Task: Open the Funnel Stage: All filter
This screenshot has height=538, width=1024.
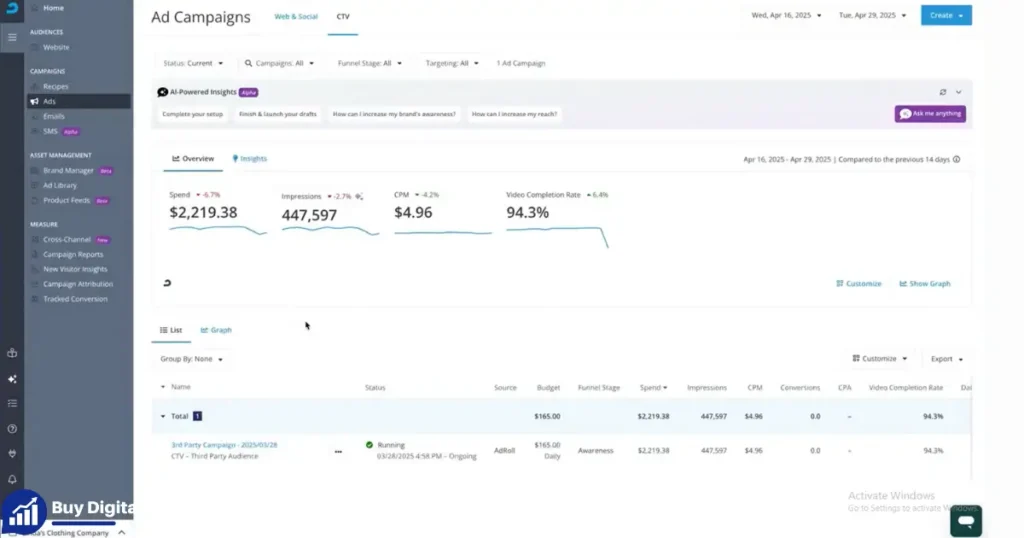Action: pos(370,63)
